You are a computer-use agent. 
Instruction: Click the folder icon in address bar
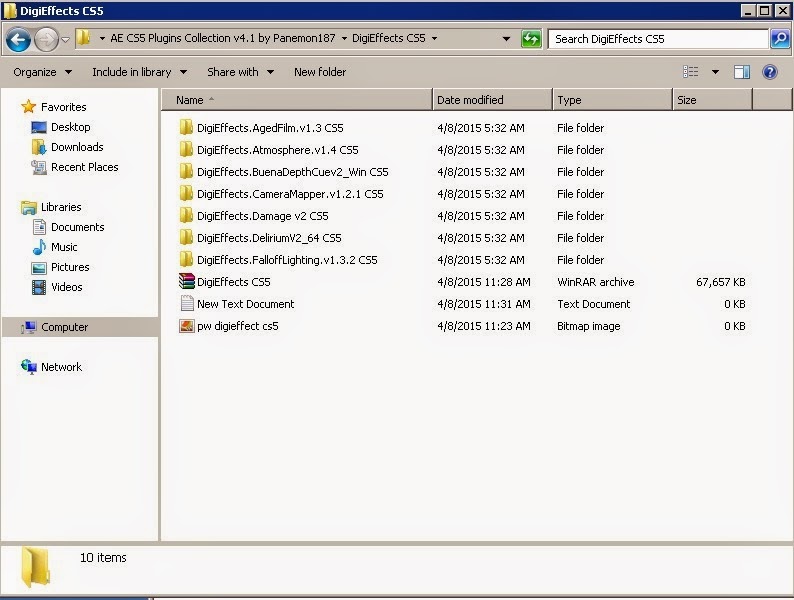tap(84, 37)
